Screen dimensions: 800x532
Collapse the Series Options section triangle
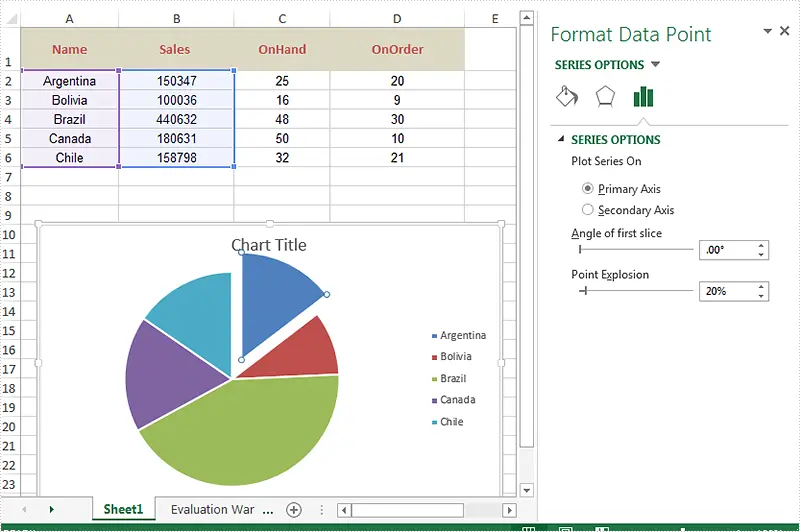pyautogui.click(x=561, y=140)
